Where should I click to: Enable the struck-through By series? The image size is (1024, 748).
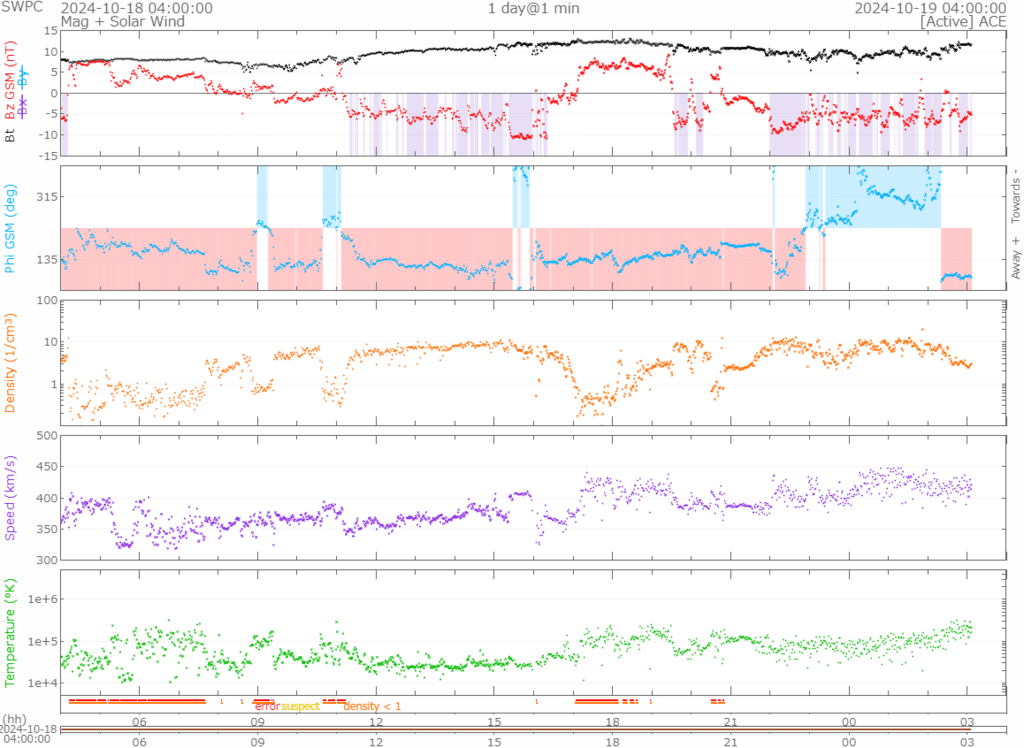coord(23,78)
